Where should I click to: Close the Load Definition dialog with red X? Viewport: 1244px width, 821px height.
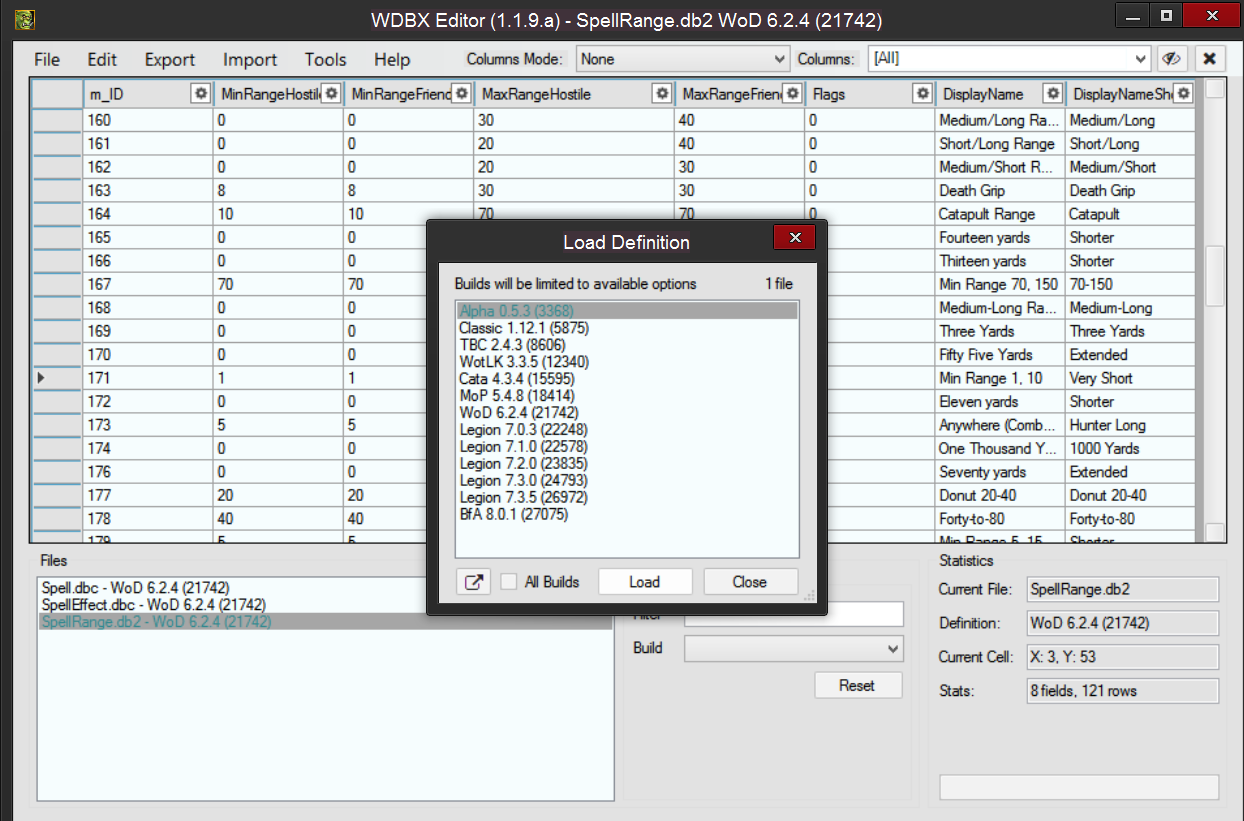click(x=795, y=237)
